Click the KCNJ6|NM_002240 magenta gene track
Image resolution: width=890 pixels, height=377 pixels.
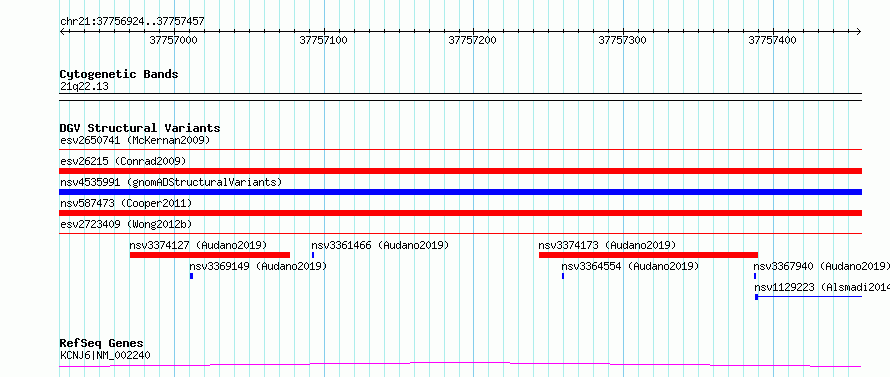[460, 364]
